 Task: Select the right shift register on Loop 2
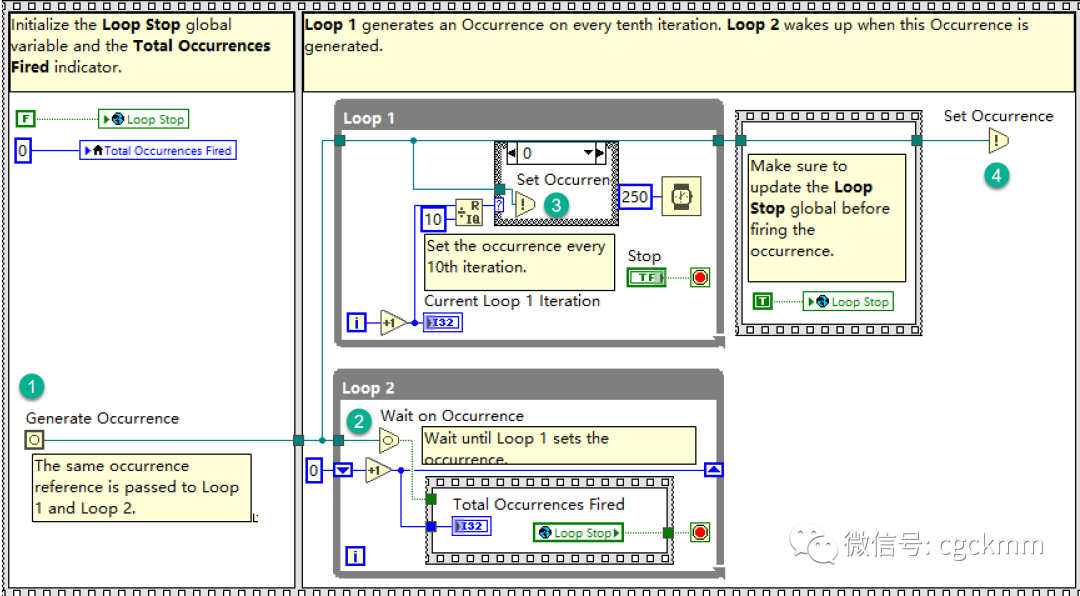click(x=714, y=470)
